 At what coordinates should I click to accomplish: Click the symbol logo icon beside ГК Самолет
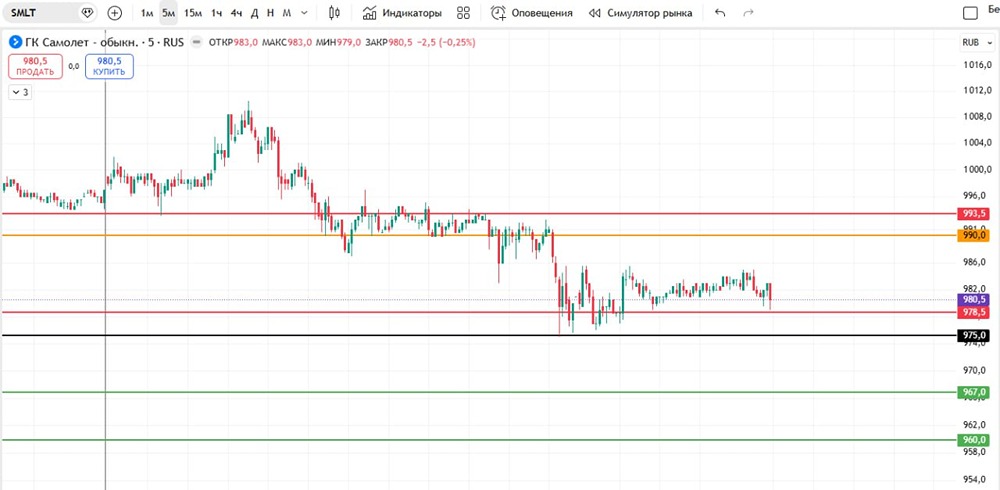point(15,43)
